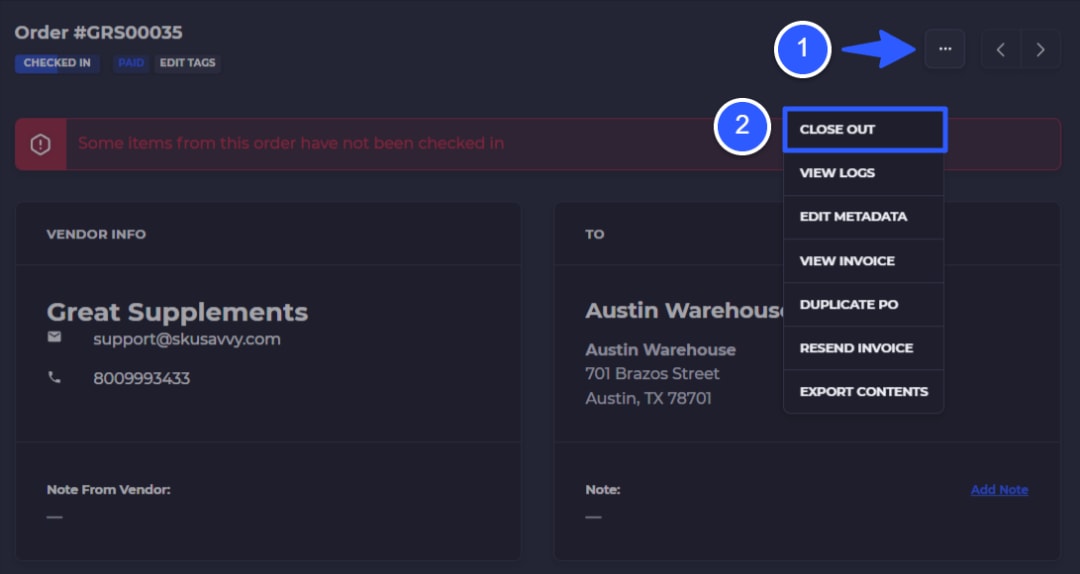Click the support@skusavvy.com email address
Viewport: 1080px width, 574px height.
[x=187, y=339]
